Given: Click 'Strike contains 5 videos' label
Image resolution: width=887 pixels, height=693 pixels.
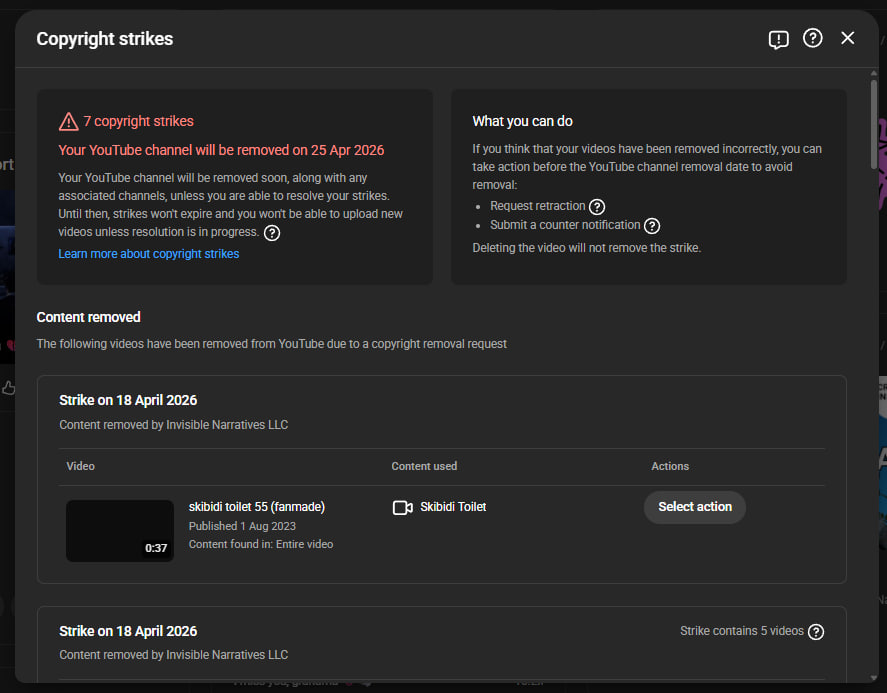Looking at the screenshot, I should point(742,631).
